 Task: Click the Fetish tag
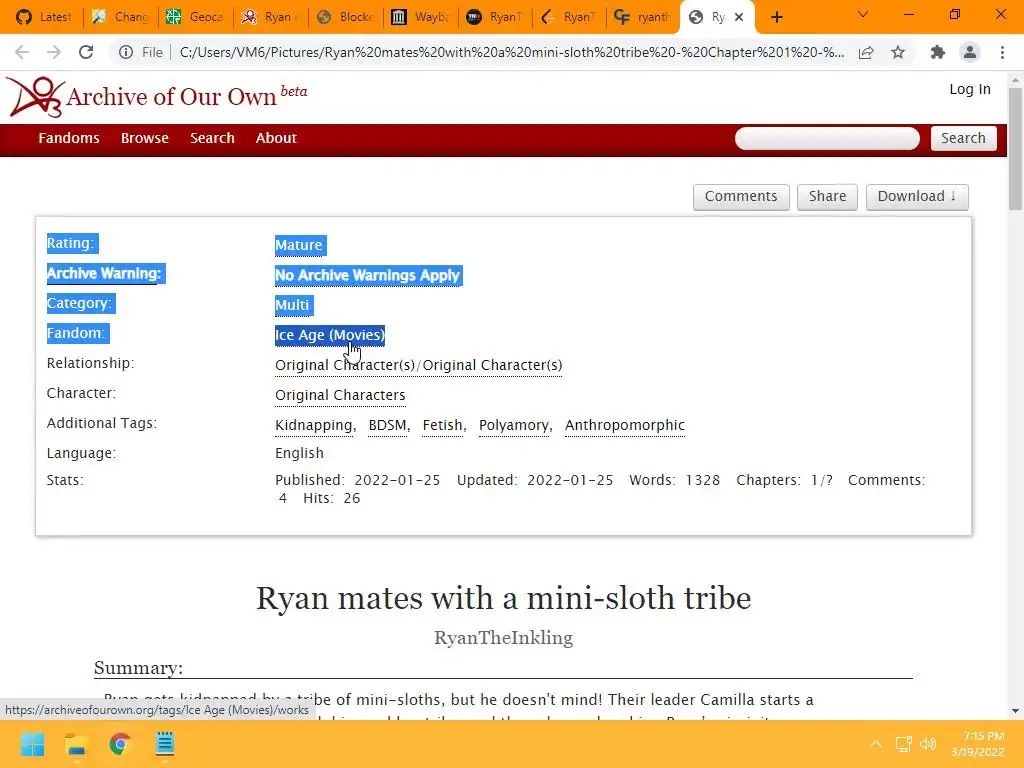tap(442, 425)
